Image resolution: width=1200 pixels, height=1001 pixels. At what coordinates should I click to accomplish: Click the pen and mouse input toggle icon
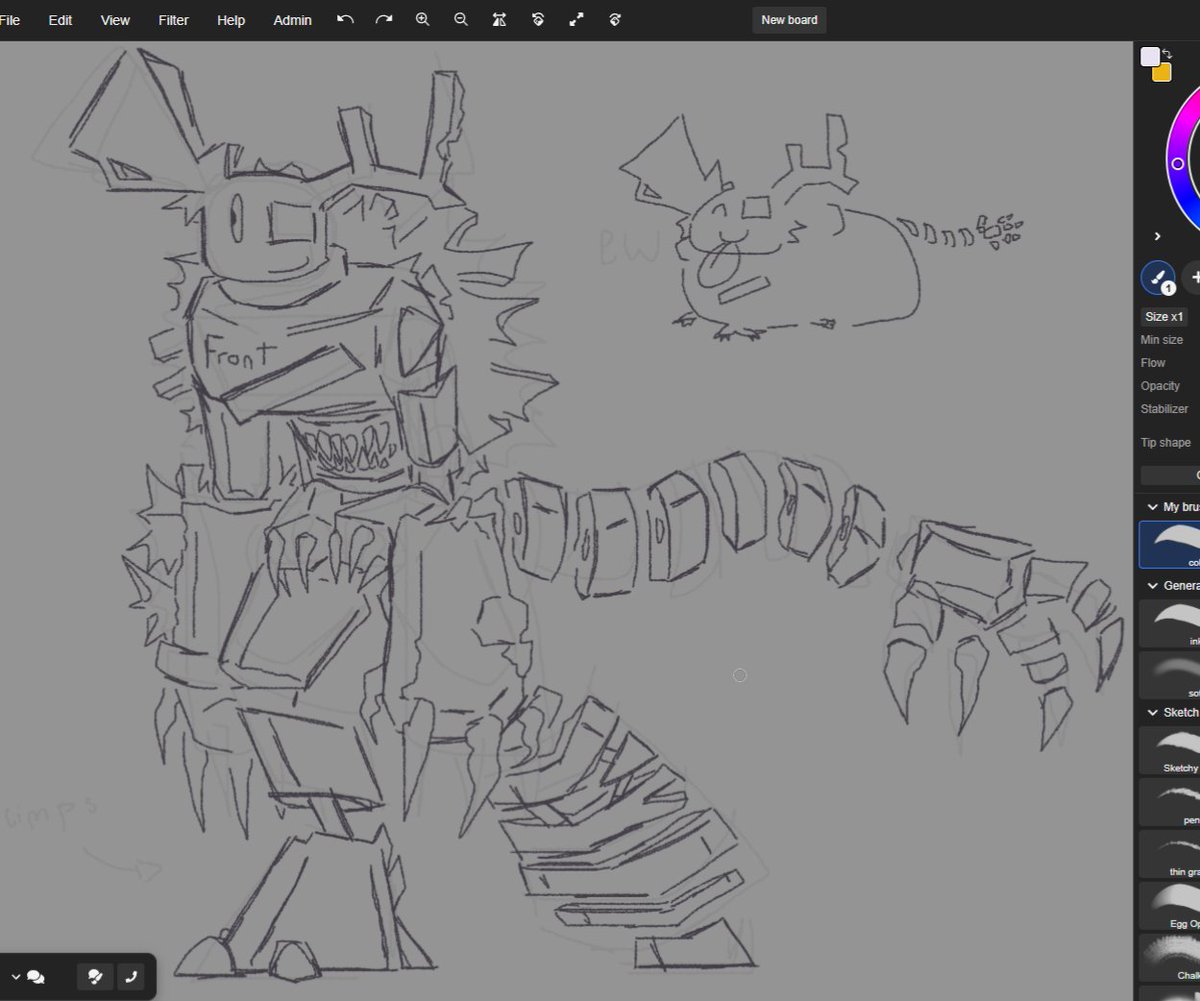95,977
